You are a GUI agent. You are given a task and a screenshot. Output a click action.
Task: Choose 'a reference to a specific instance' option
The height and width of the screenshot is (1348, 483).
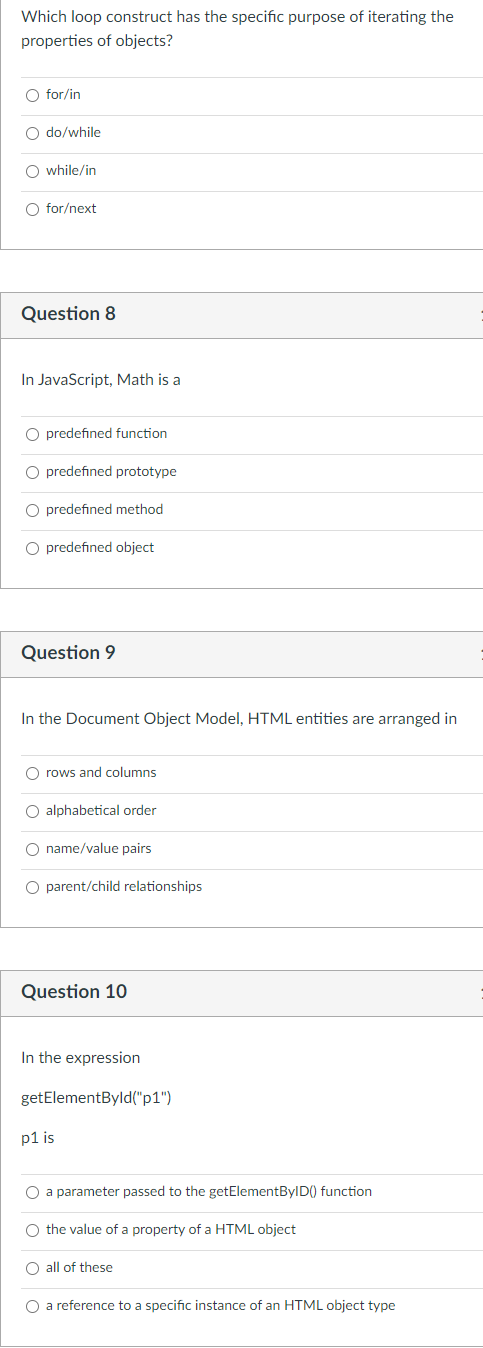(x=33, y=1306)
